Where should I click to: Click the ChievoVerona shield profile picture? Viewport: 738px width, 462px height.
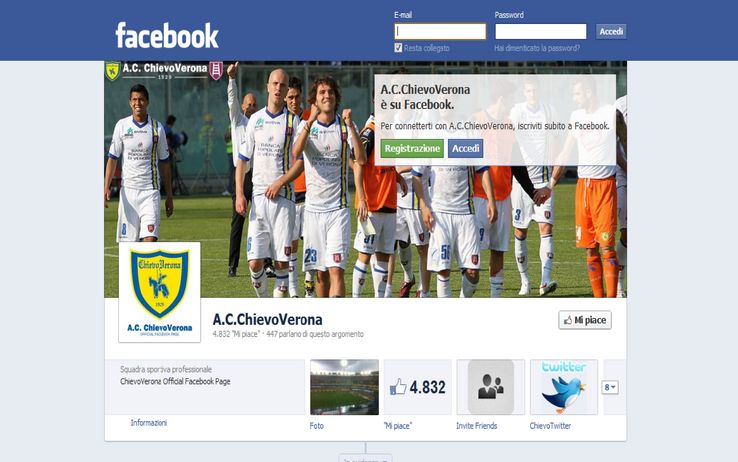tap(160, 292)
